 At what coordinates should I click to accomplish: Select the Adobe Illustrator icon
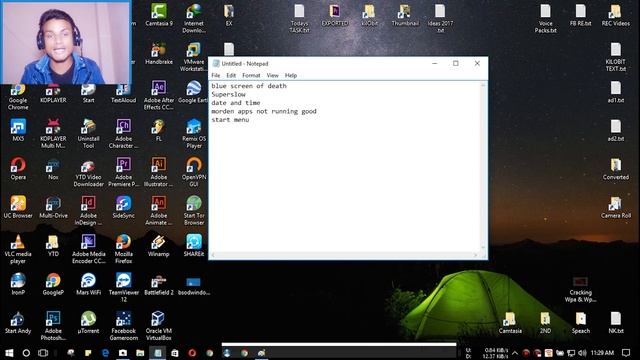[x=159, y=172]
